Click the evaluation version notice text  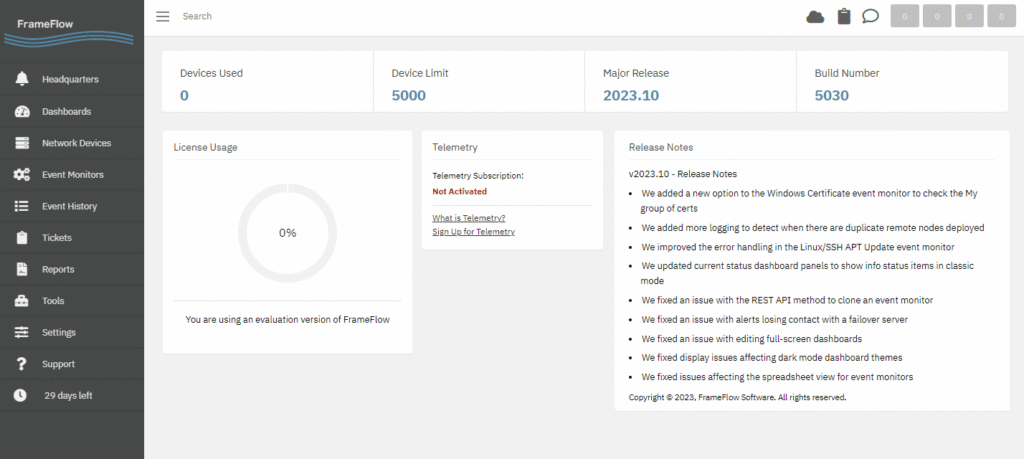pos(287,319)
